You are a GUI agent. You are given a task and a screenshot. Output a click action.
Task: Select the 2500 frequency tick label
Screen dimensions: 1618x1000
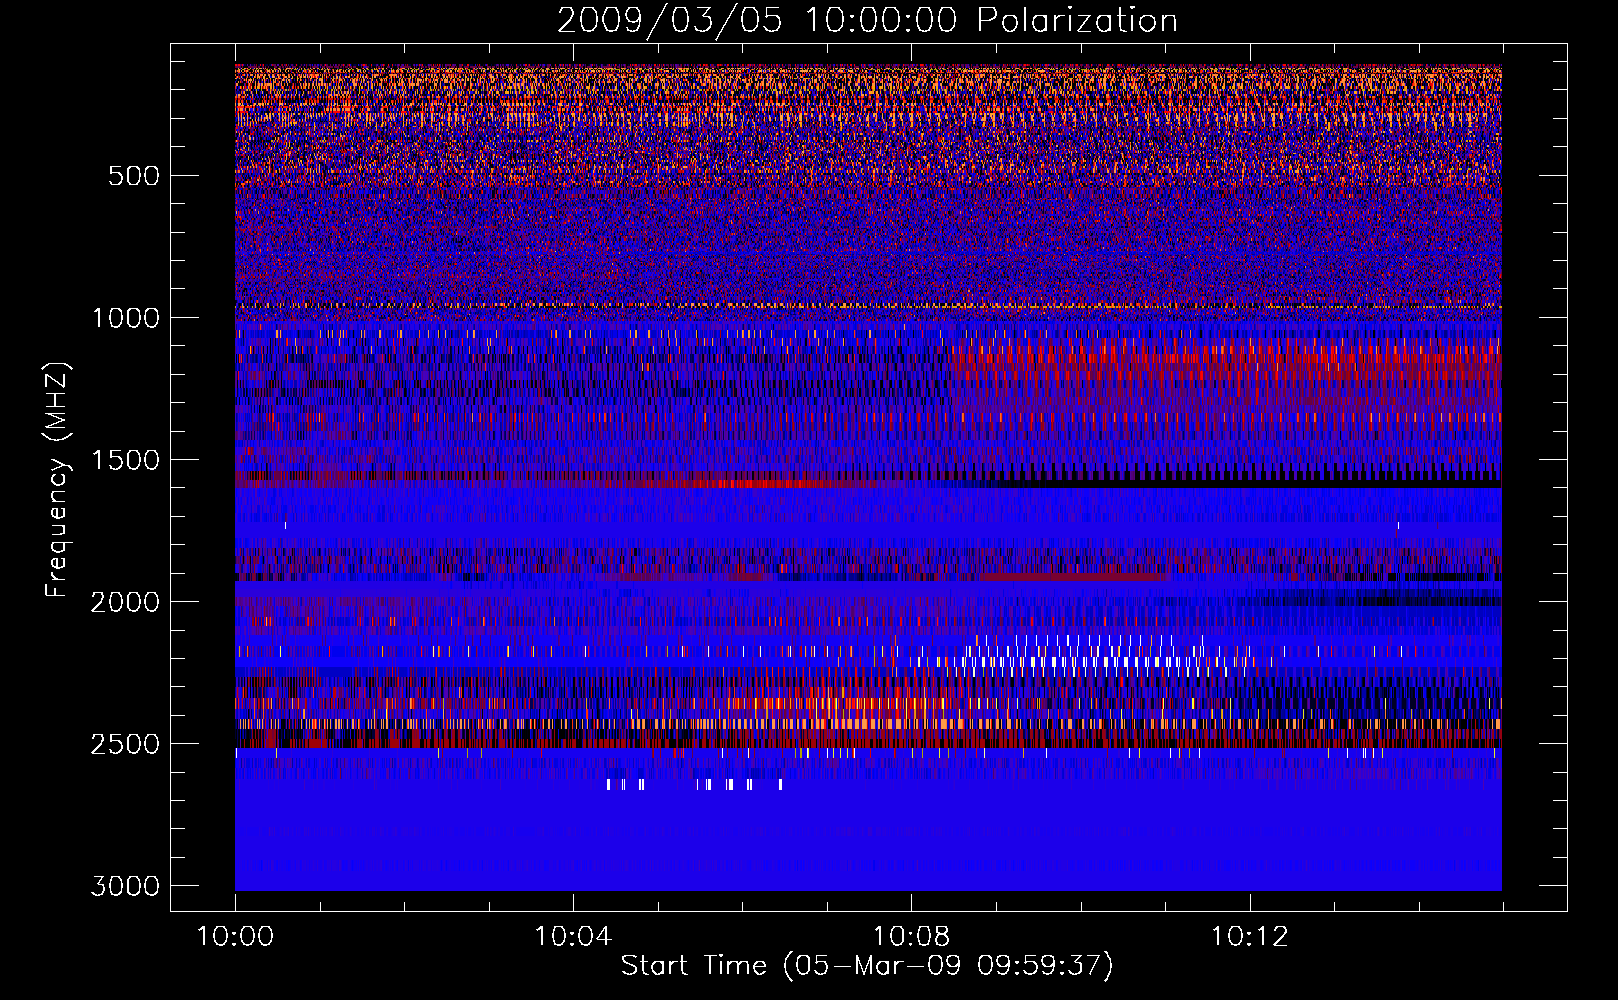(x=125, y=744)
